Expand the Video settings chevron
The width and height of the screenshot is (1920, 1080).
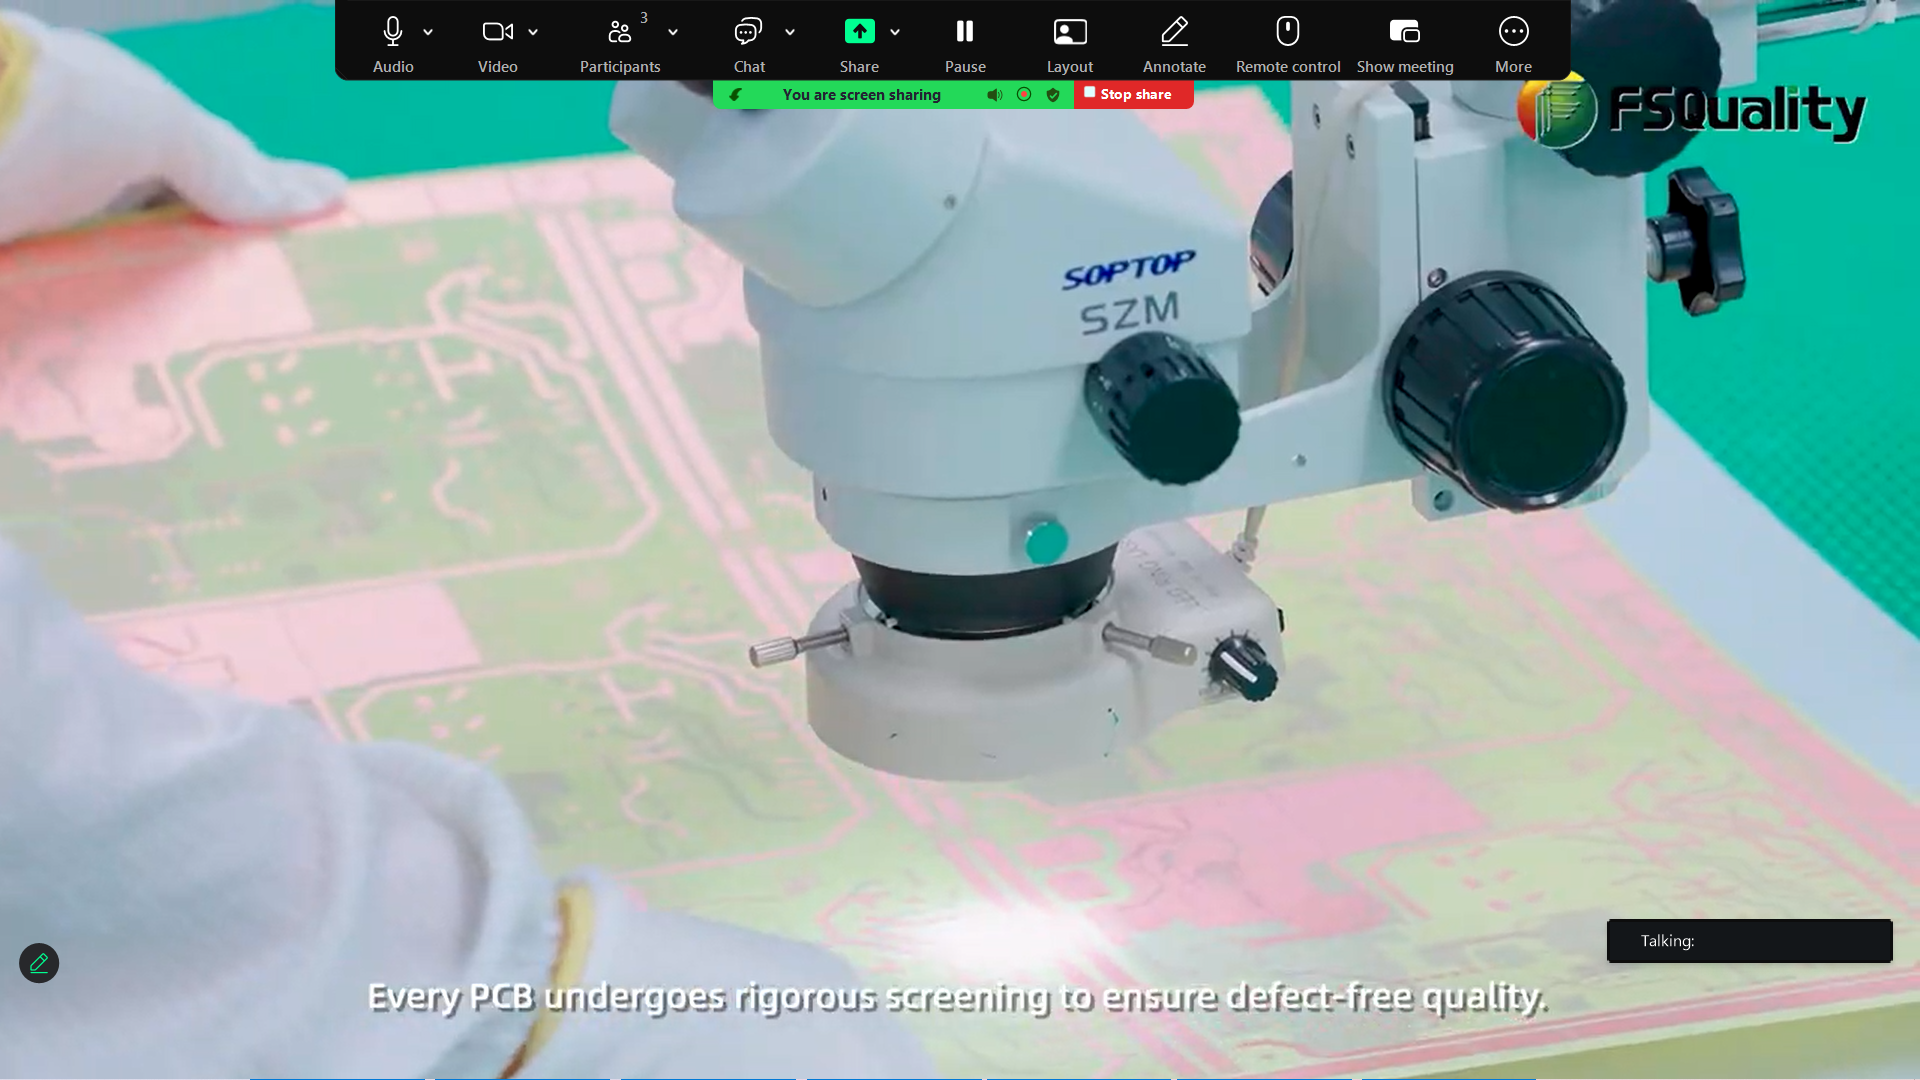point(533,32)
